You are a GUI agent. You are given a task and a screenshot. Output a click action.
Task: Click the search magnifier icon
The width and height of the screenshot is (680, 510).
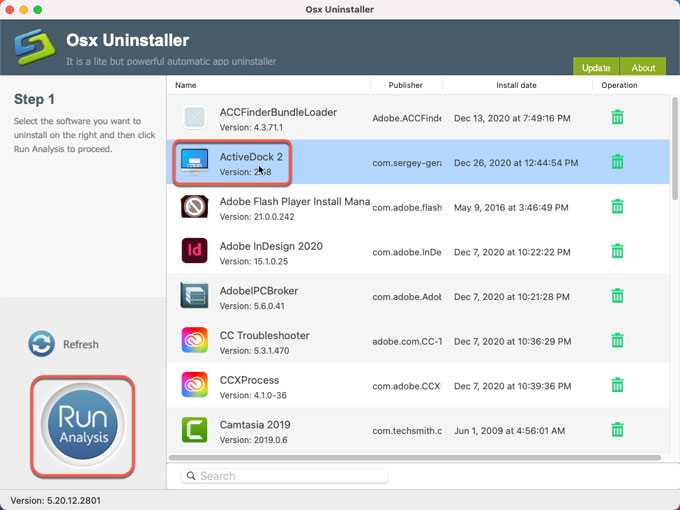[191, 476]
